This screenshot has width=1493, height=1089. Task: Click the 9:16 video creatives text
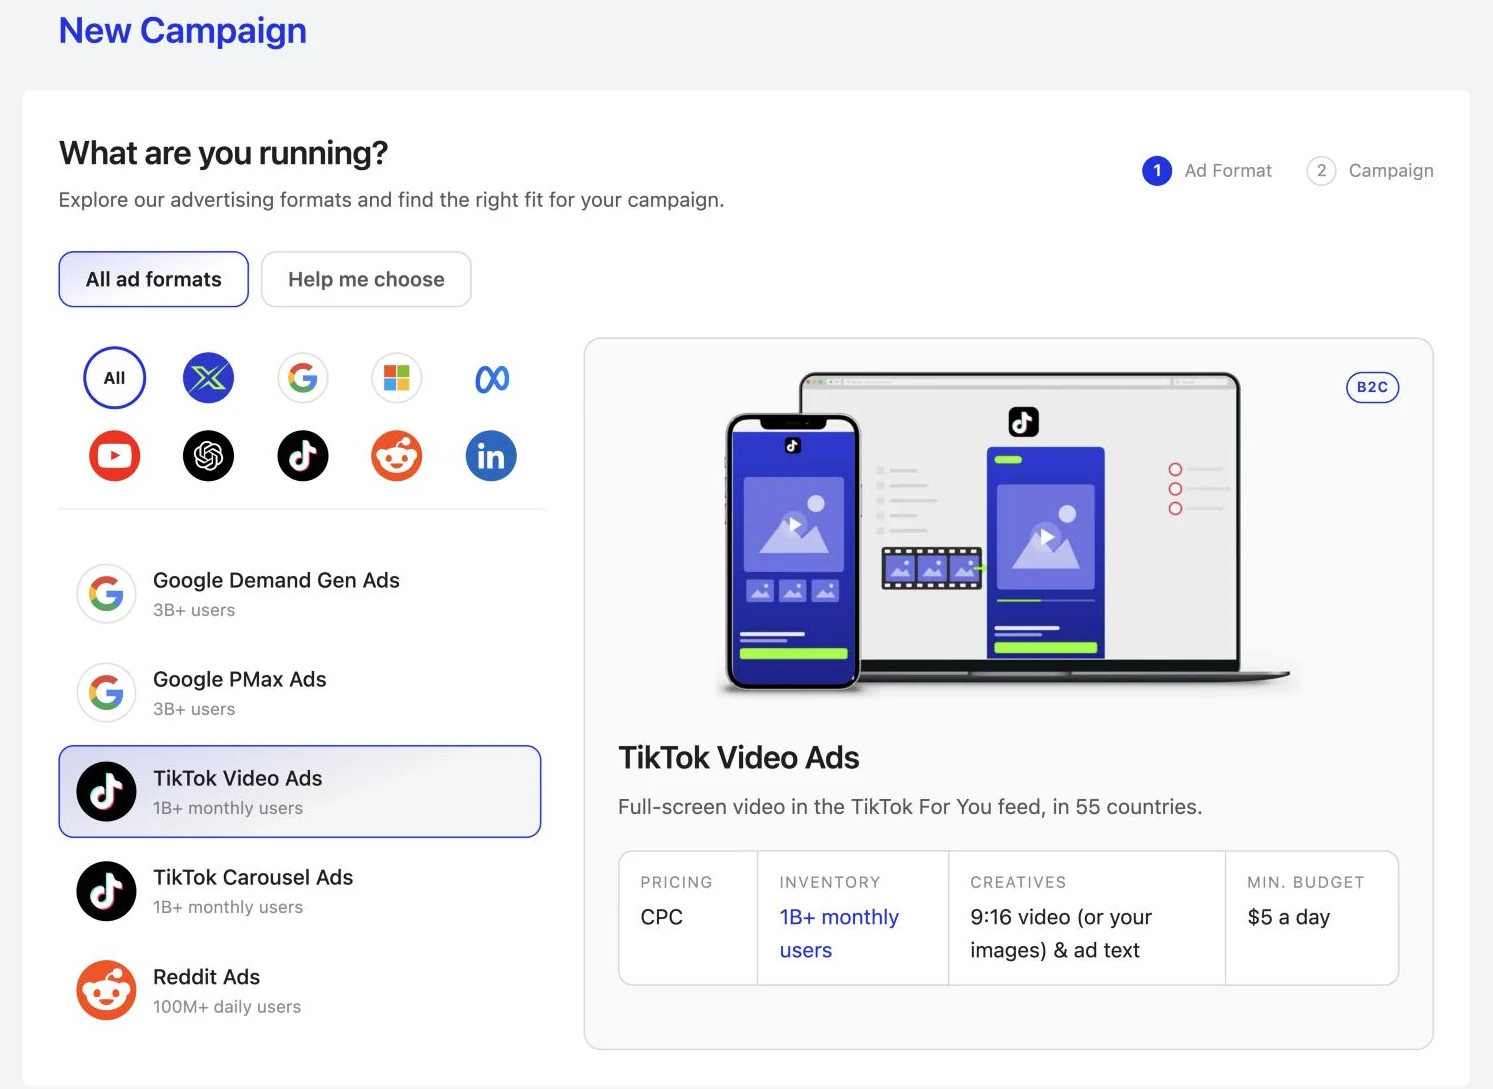point(1061,933)
